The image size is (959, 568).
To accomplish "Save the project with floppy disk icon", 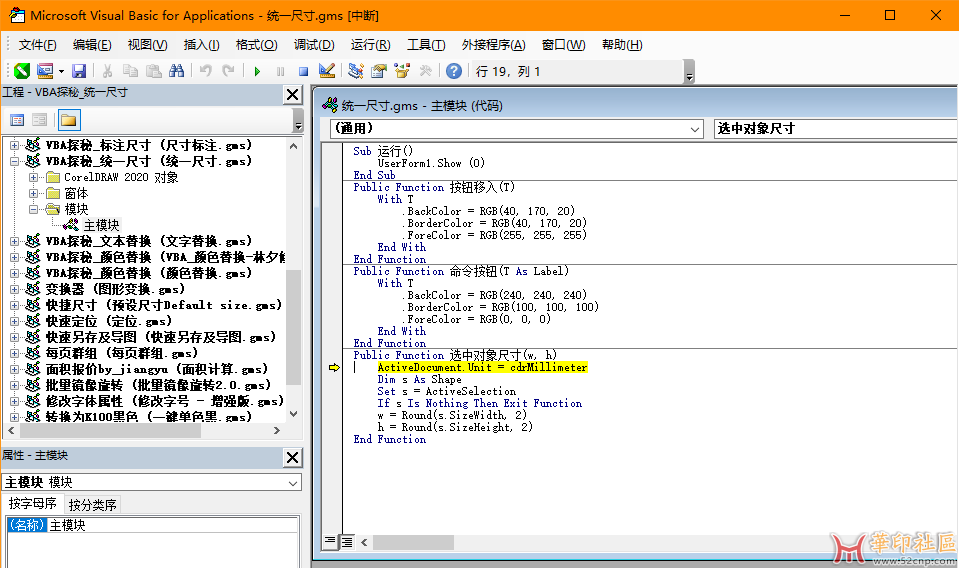I will click(x=79, y=71).
